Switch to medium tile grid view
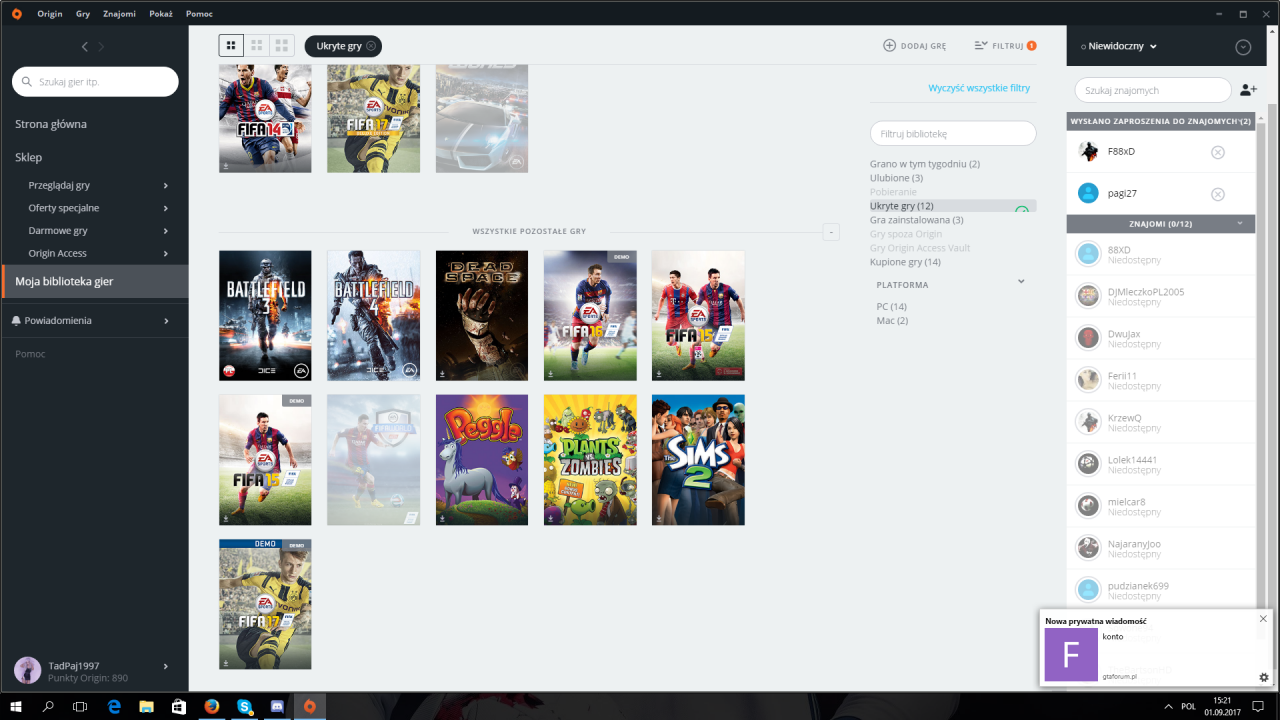Screen dimensions: 1280x720 click(x=257, y=46)
